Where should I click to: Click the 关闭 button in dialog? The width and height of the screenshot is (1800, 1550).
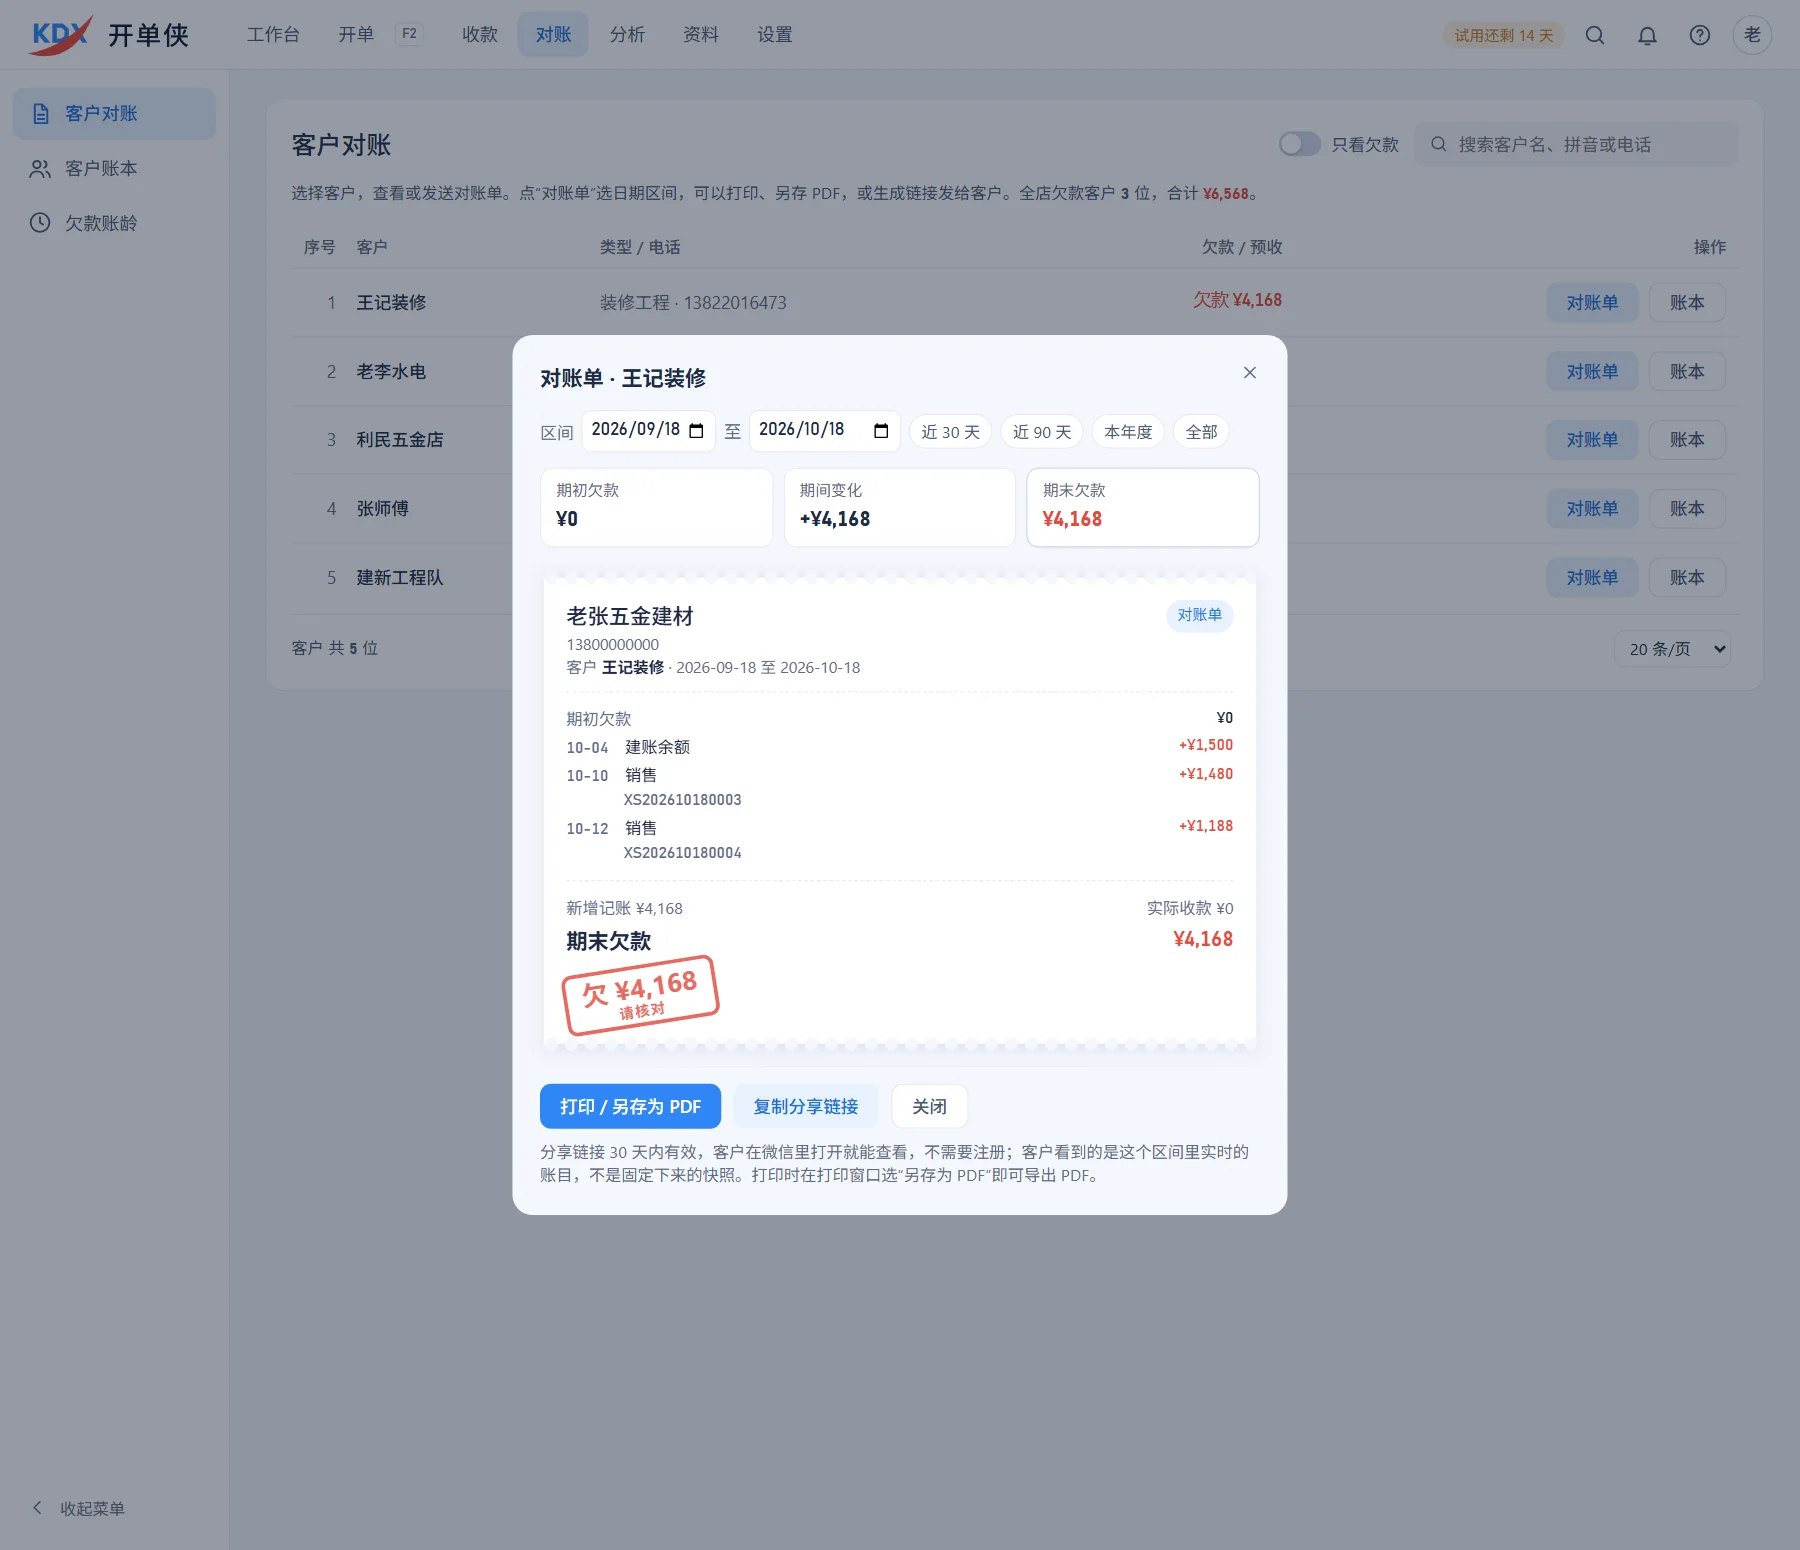(929, 1106)
